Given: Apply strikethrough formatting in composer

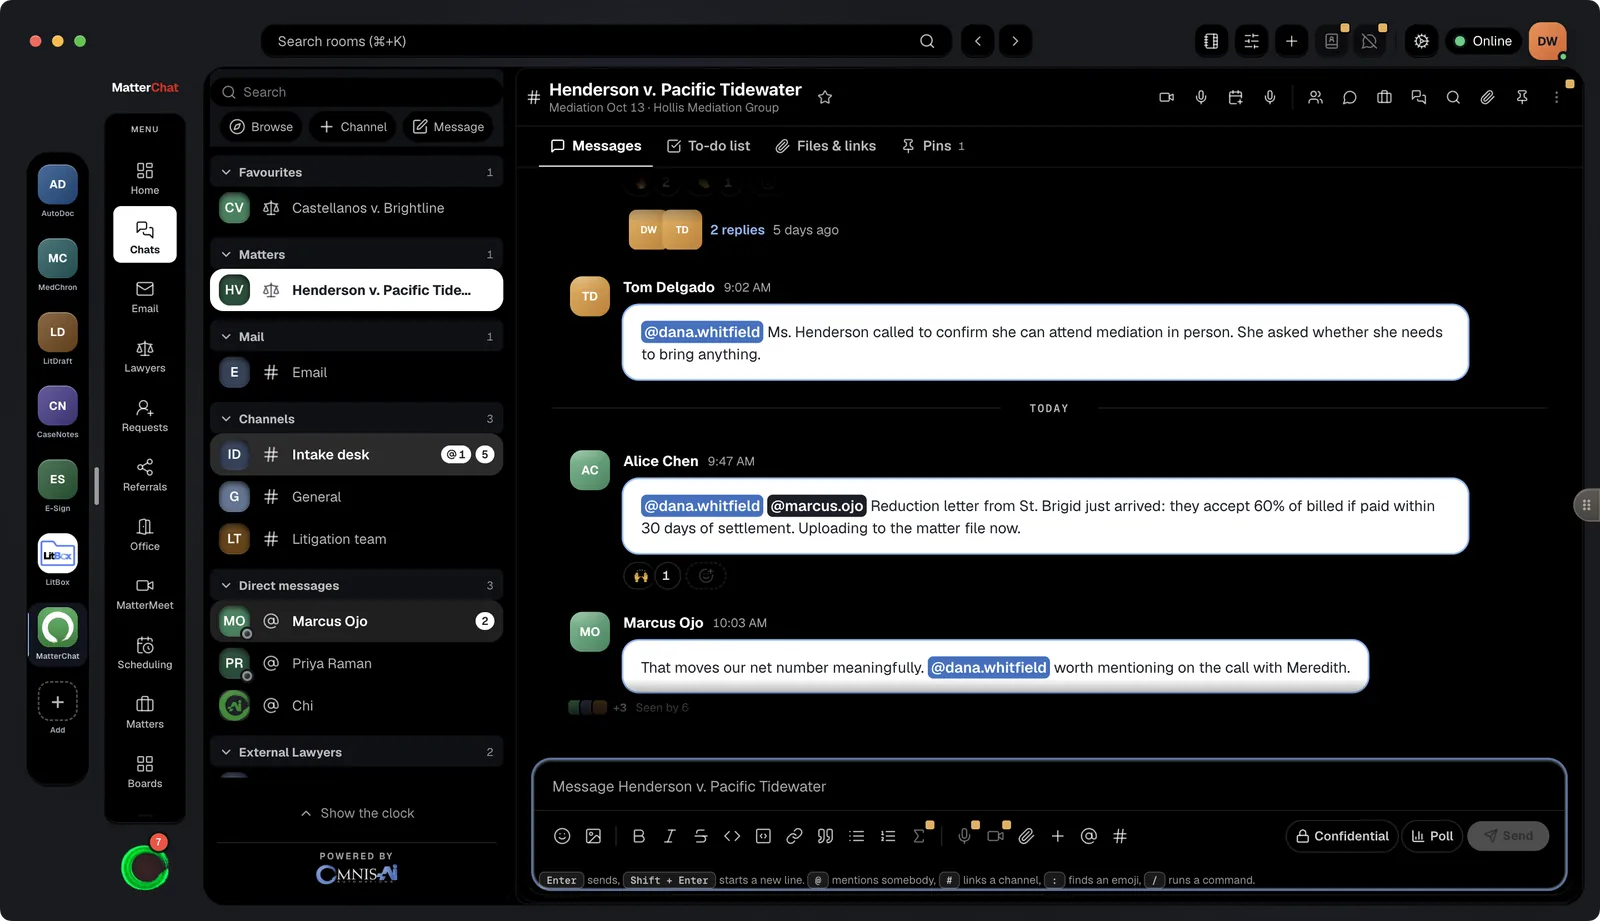Looking at the screenshot, I should pyautogui.click(x=701, y=836).
